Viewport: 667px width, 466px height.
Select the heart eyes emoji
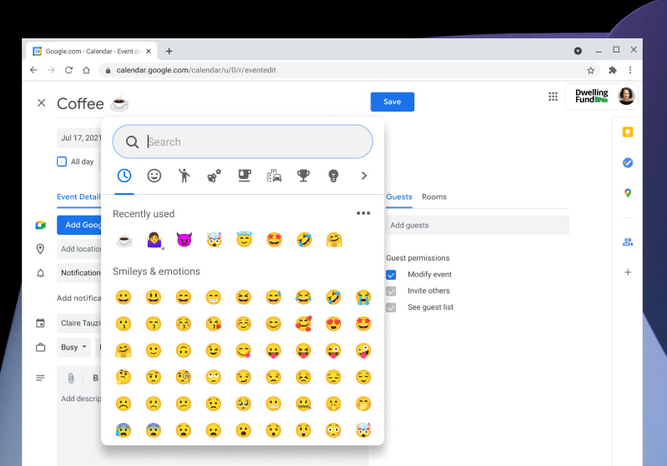click(333, 324)
